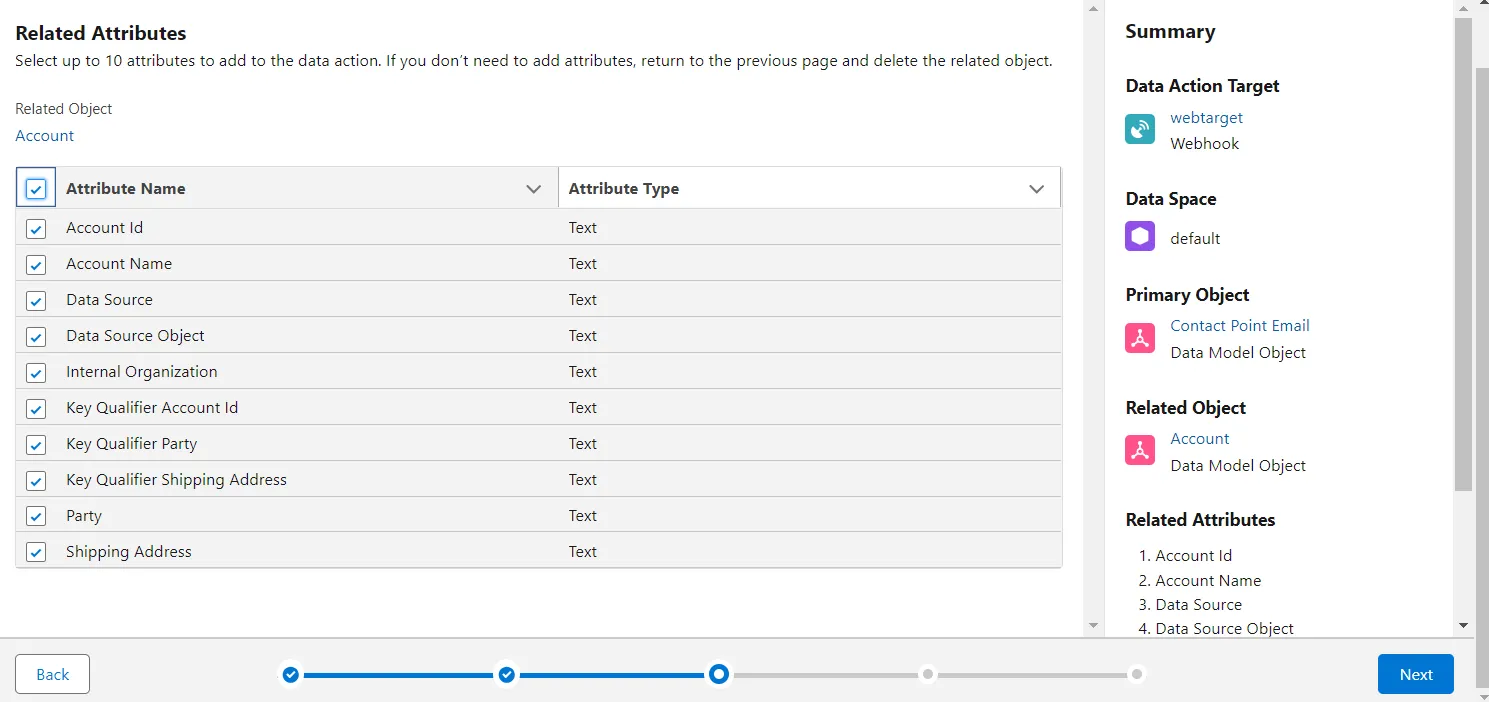Go to the second completed progress step
The height and width of the screenshot is (702, 1489).
pos(506,675)
